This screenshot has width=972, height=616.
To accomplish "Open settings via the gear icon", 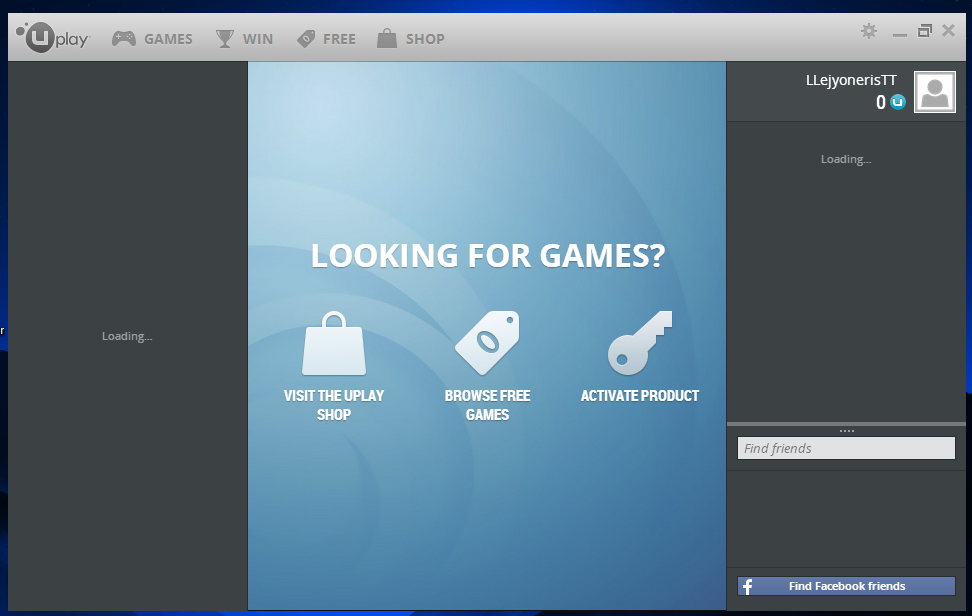I will pyautogui.click(x=869, y=30).
